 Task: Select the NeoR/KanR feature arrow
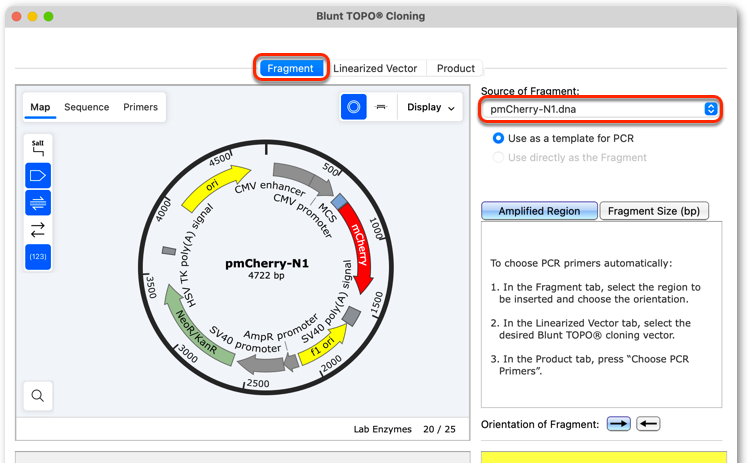pyautogui.click(x=195, y=327)
